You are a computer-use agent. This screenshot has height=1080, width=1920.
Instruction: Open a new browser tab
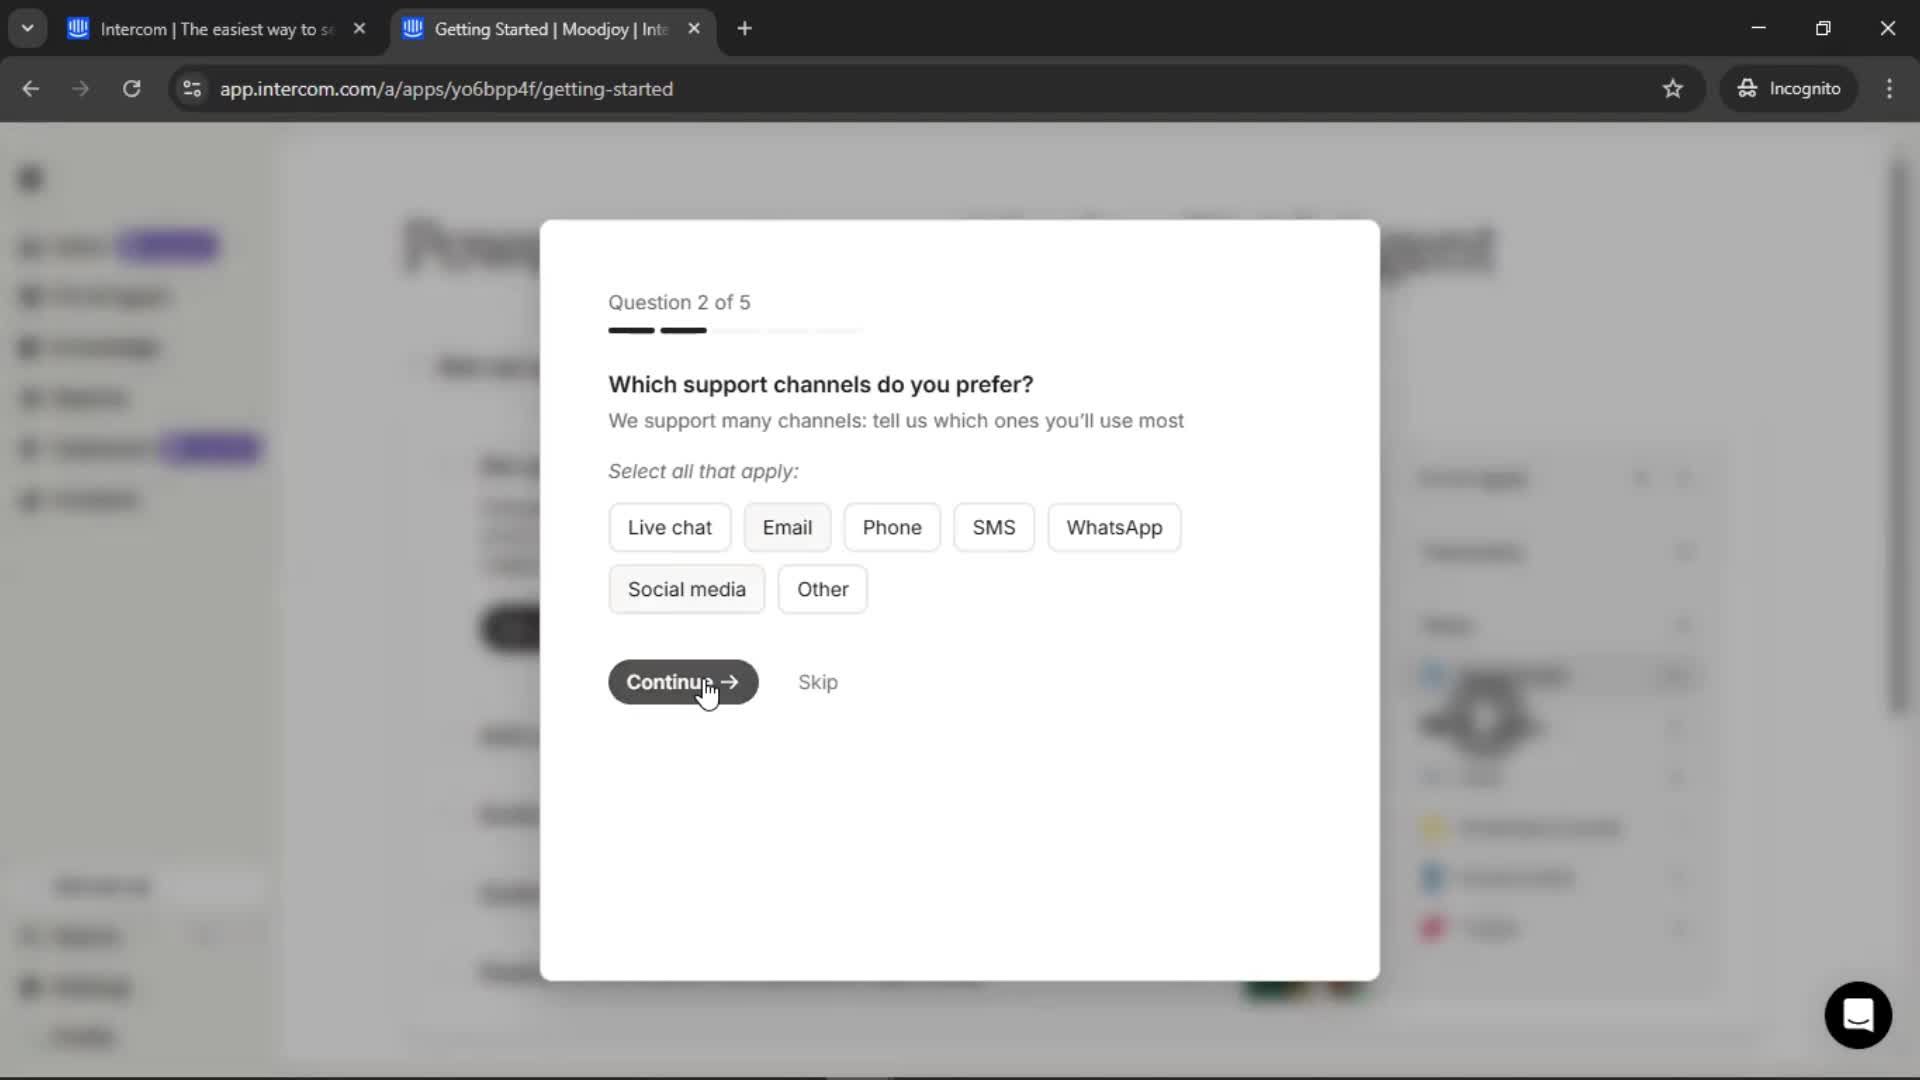click(x=744, y=29)
